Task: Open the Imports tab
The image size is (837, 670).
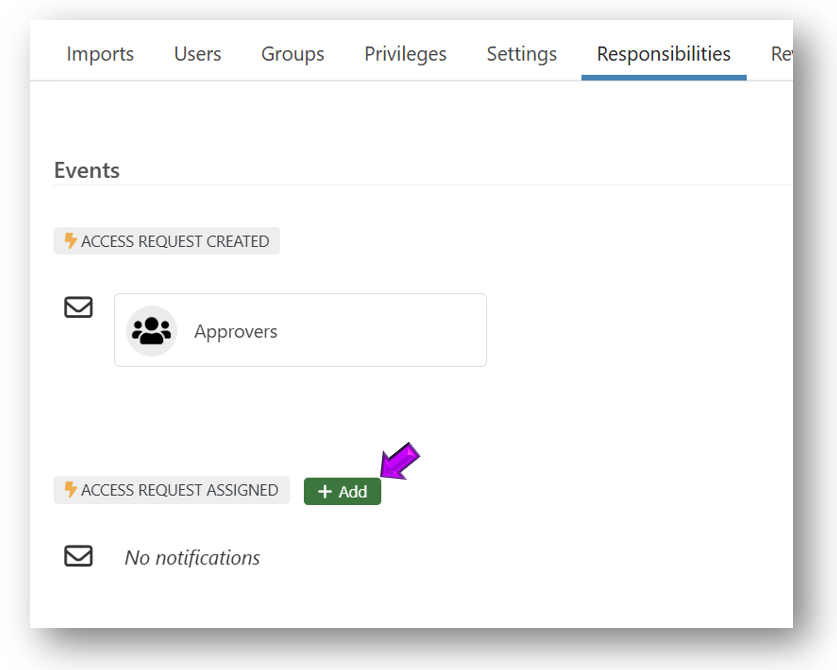Action: click(100, 54)
